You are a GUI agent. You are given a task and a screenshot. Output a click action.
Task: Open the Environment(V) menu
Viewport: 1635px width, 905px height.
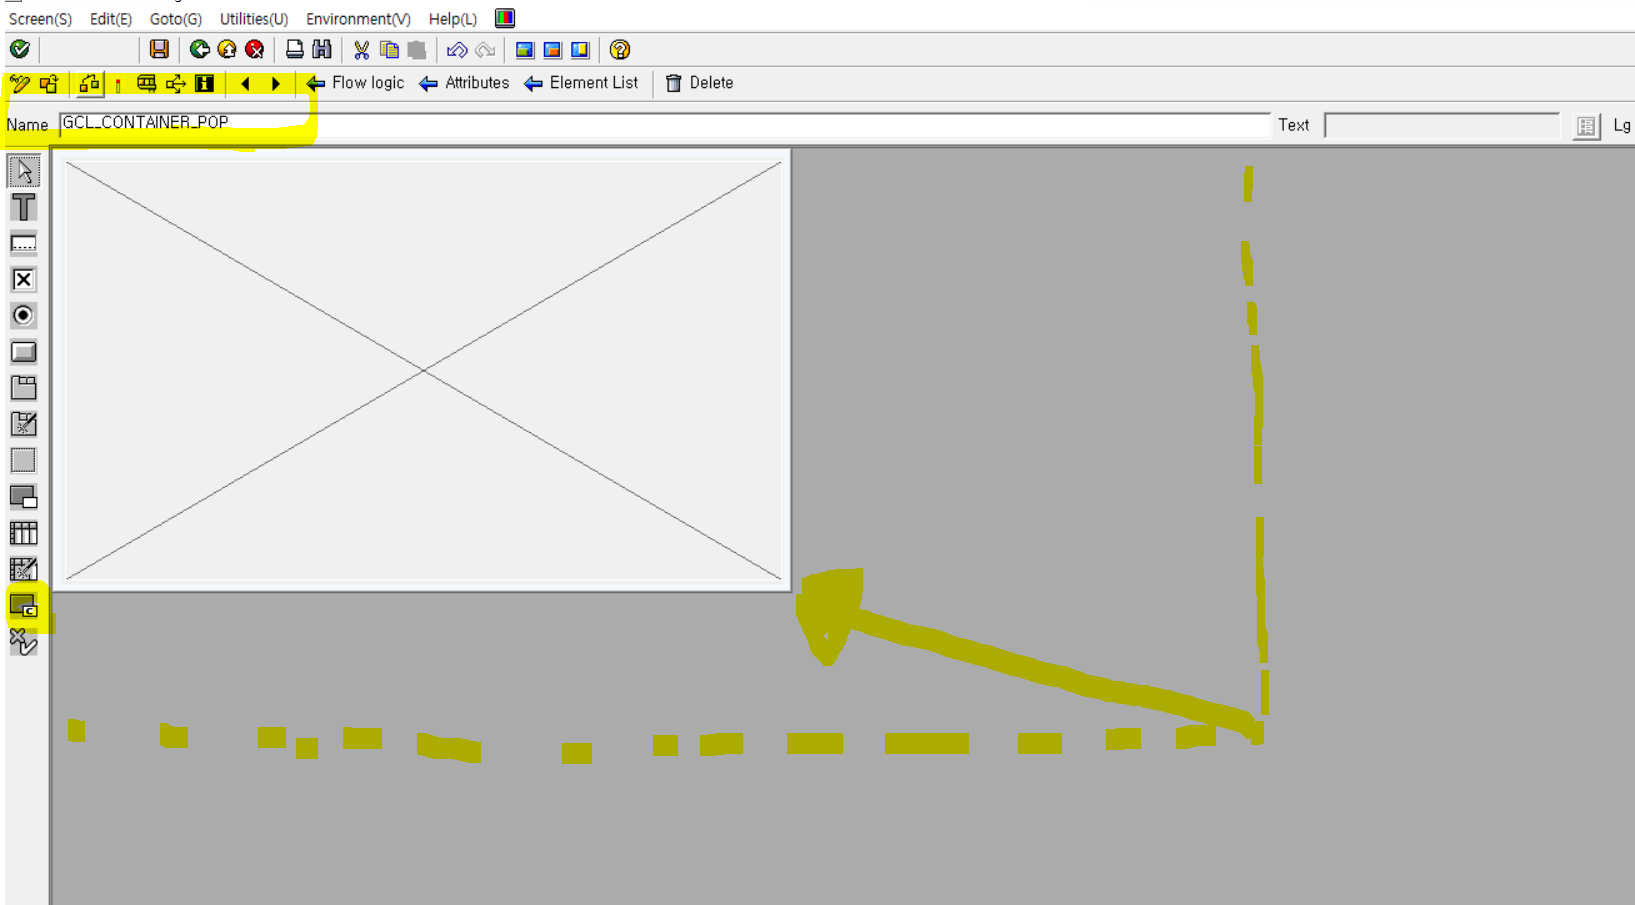357,19
